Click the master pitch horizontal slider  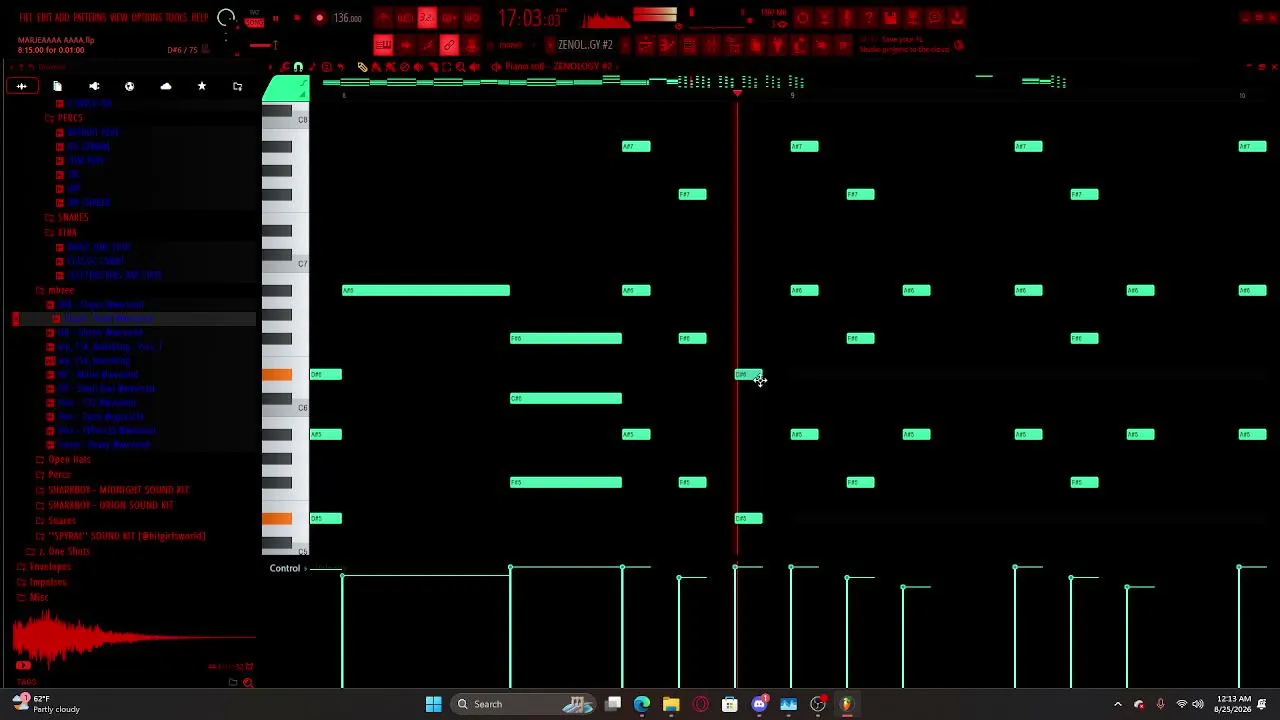261,45
